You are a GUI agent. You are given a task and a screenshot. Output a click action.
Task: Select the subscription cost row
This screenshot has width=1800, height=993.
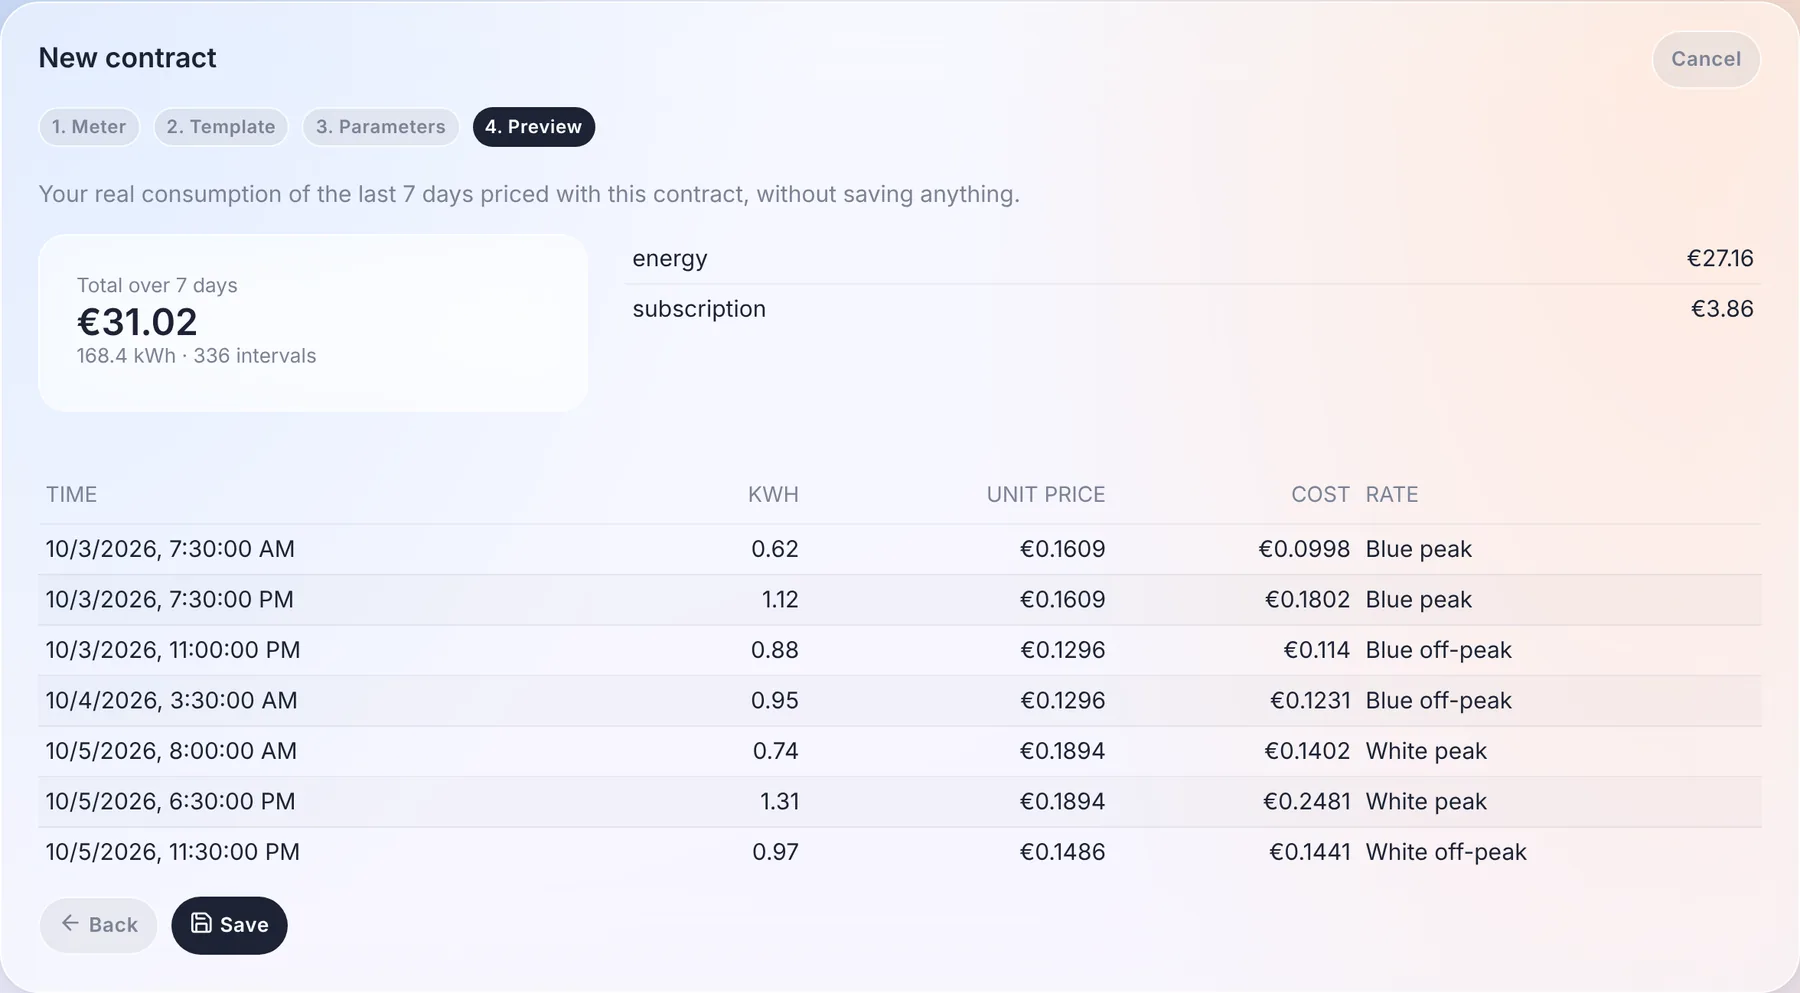(1193, 309)
